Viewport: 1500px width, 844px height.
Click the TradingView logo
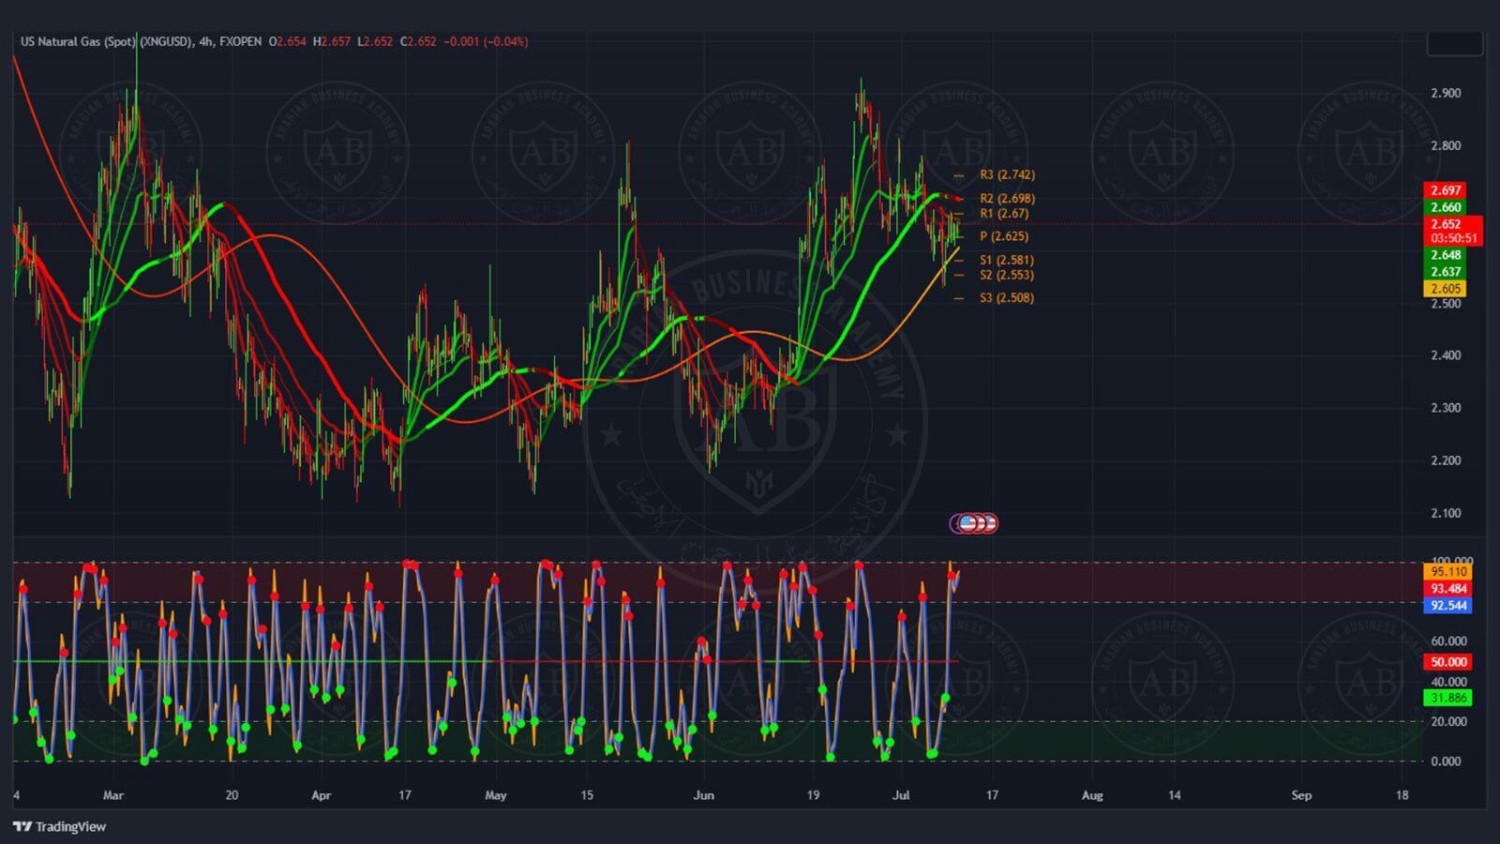click(x=60, y=826)
